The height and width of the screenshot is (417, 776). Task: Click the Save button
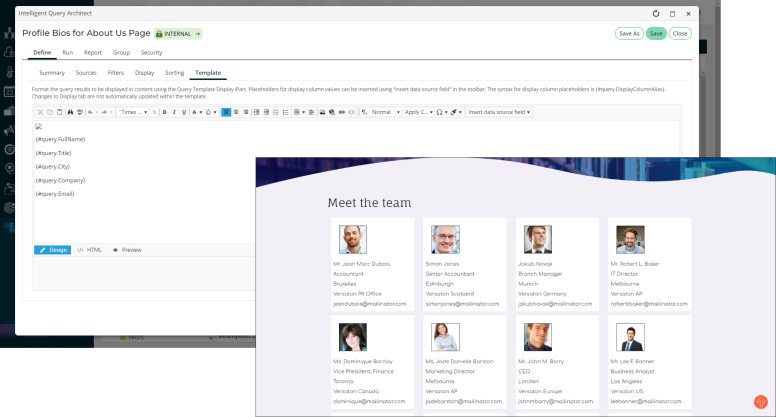(655, 33)
